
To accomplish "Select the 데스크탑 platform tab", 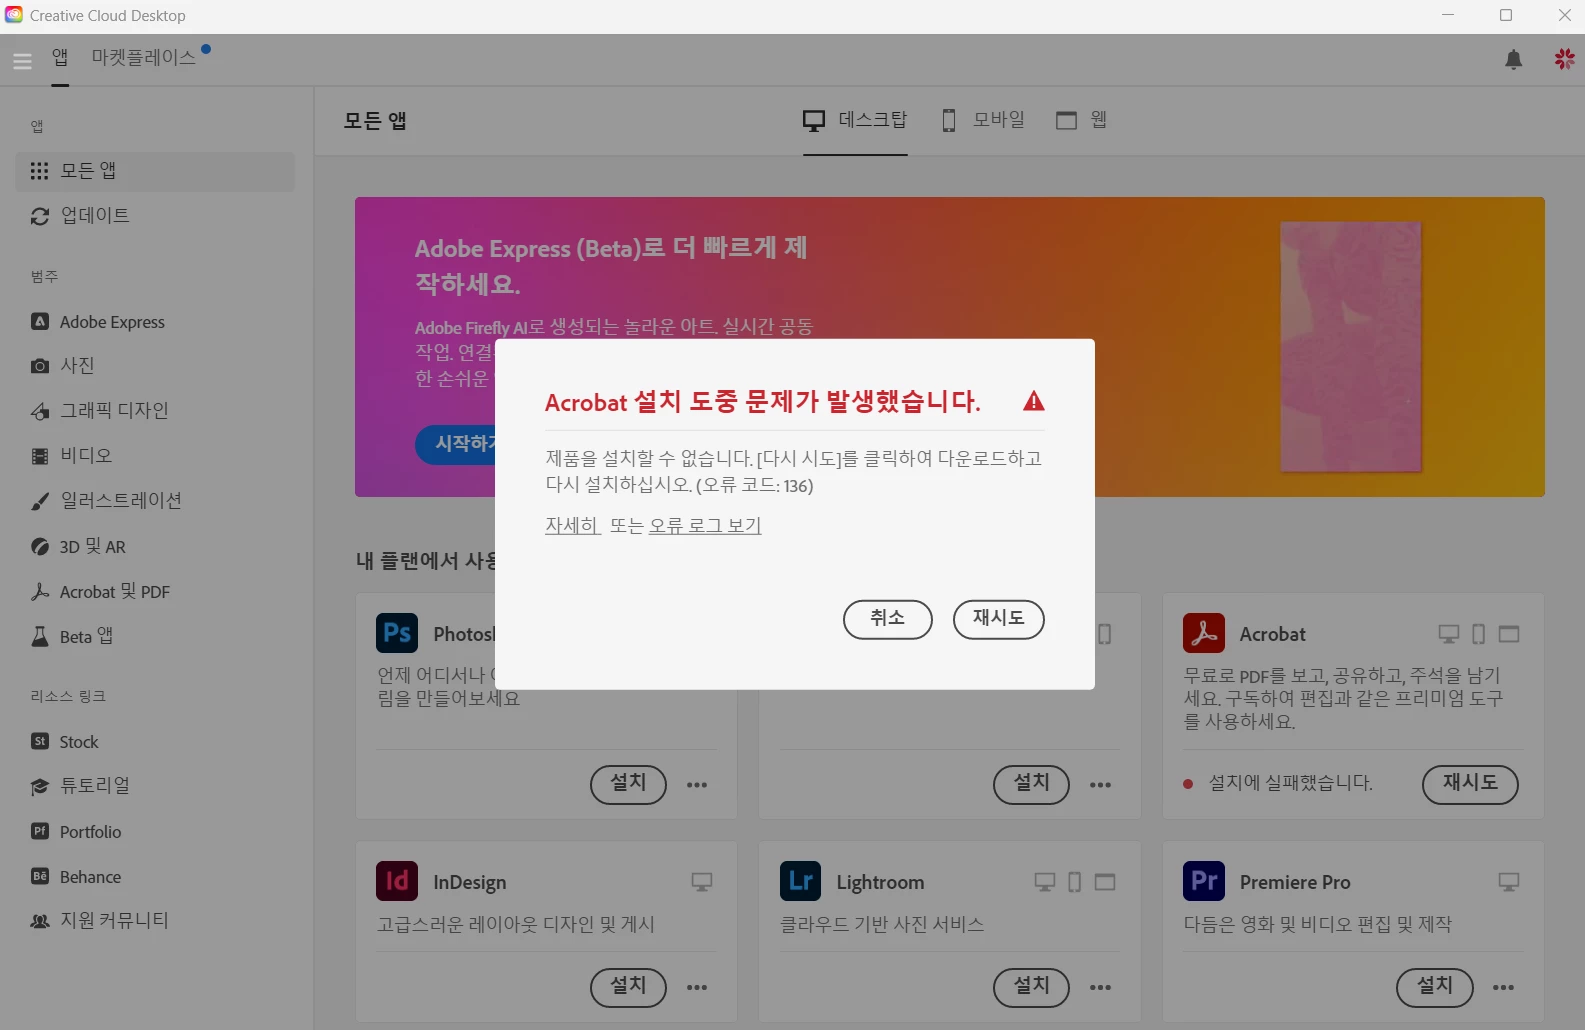I will [x=855, y=120].
